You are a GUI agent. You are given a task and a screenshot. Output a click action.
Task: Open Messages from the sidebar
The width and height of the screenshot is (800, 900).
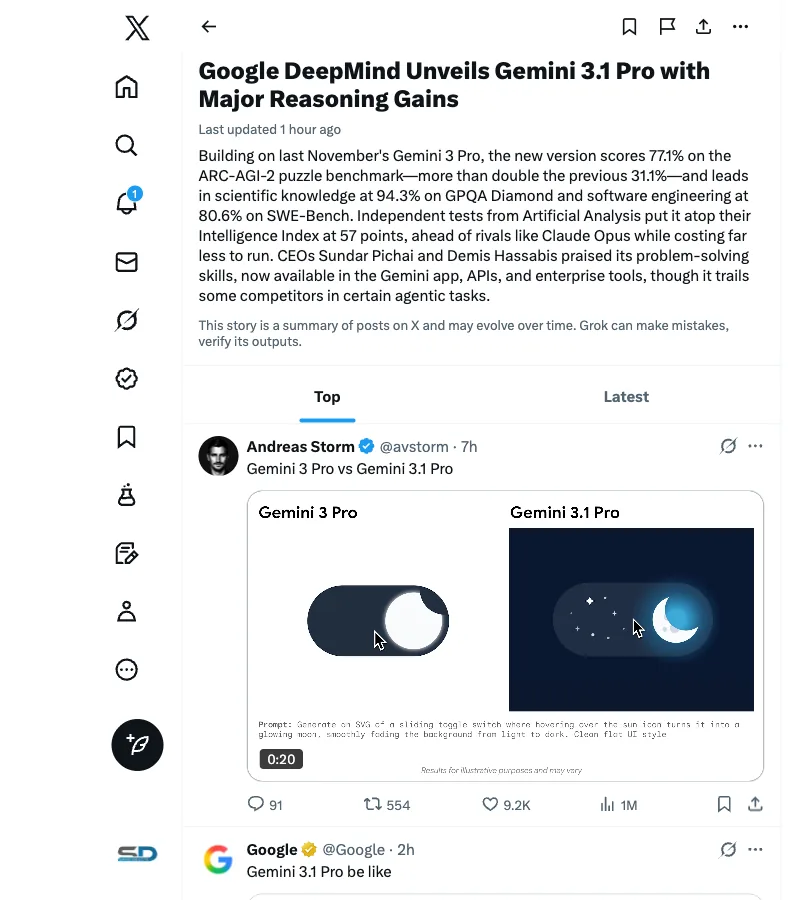click(126, 262)
